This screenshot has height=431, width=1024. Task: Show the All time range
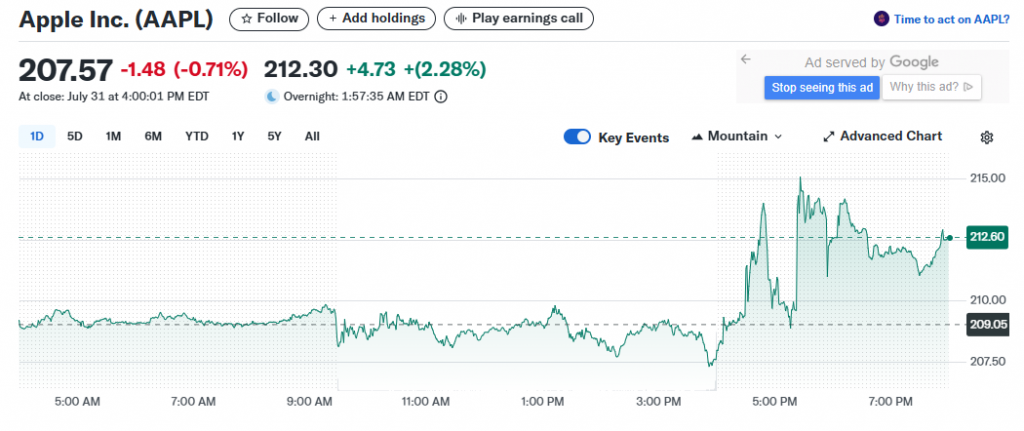pyautogui.click(x=312, y=136)
